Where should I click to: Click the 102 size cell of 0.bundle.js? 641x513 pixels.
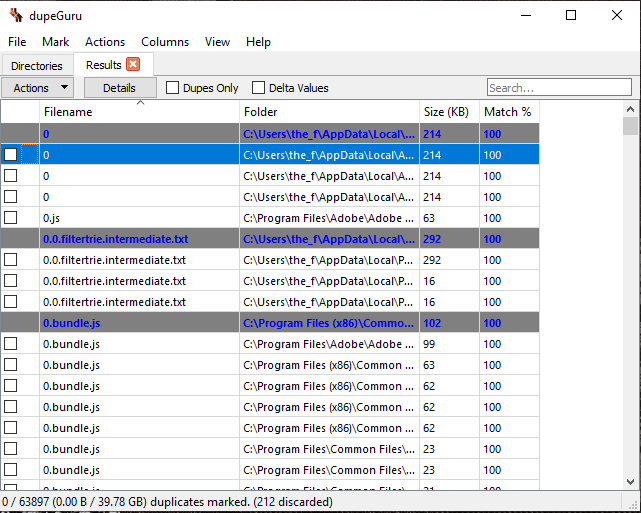[449, 323]
